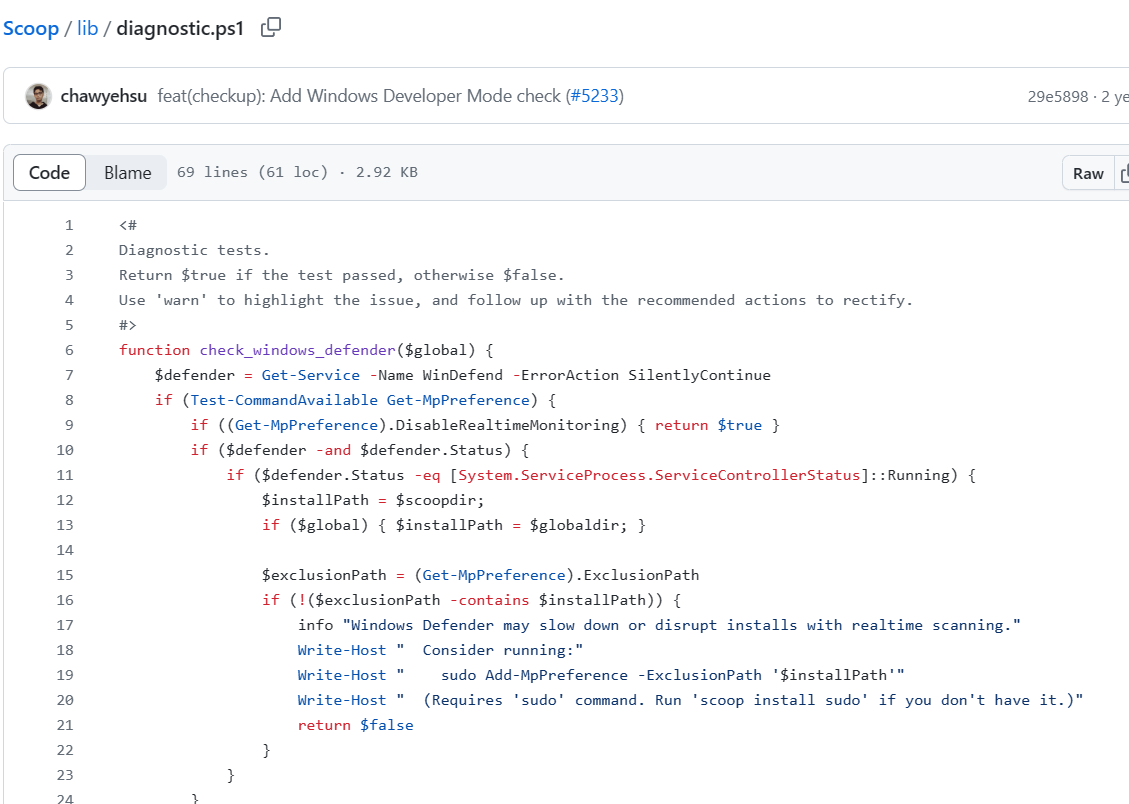Open the lib folder breadcrumb
Viewport: 1129px width, 804px height.
click(88, 28)
